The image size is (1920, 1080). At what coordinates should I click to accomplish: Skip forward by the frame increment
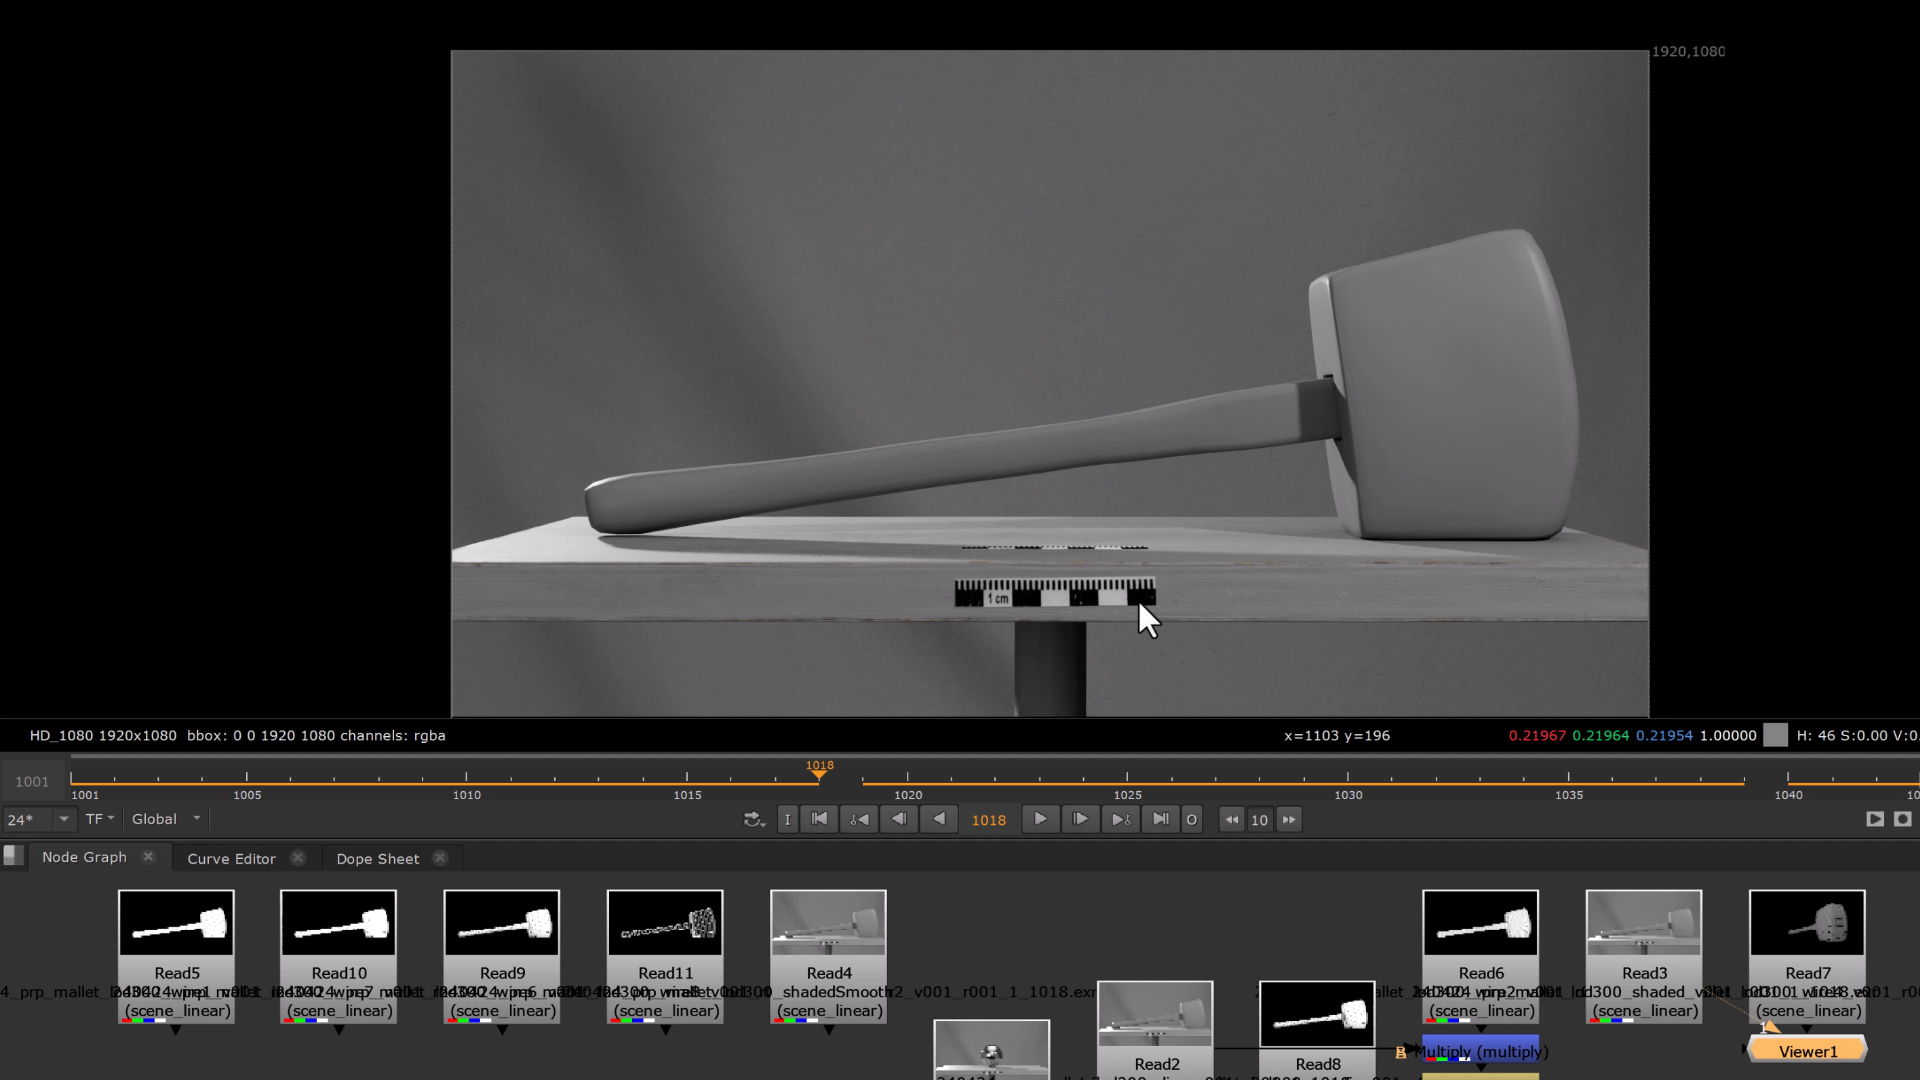(x=1289, y=820)
